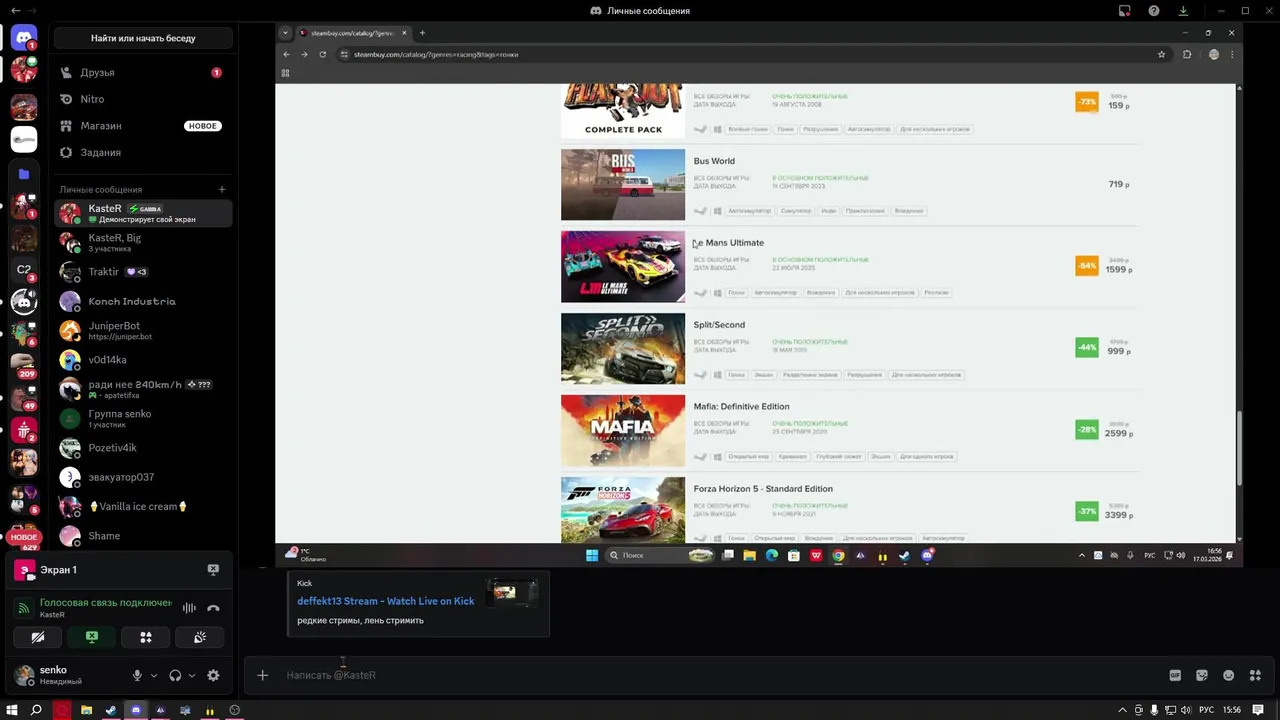
Task: Click the Найти или начать беседу search field
Action: pyautogui.click(x=143, y=38)
